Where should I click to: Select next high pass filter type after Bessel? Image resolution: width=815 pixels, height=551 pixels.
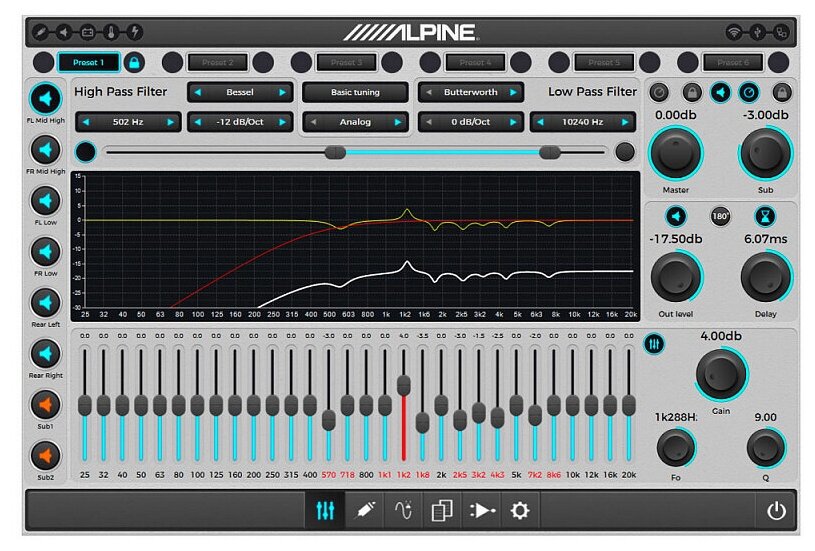(282, 93)
